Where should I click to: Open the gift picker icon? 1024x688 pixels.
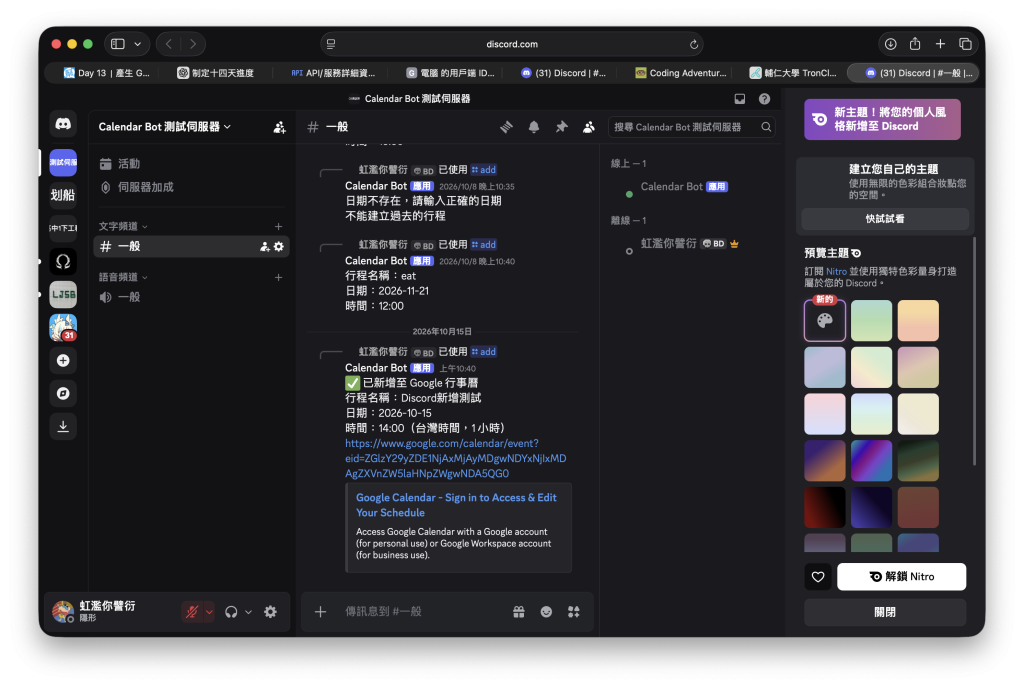[x=519, y=612]
